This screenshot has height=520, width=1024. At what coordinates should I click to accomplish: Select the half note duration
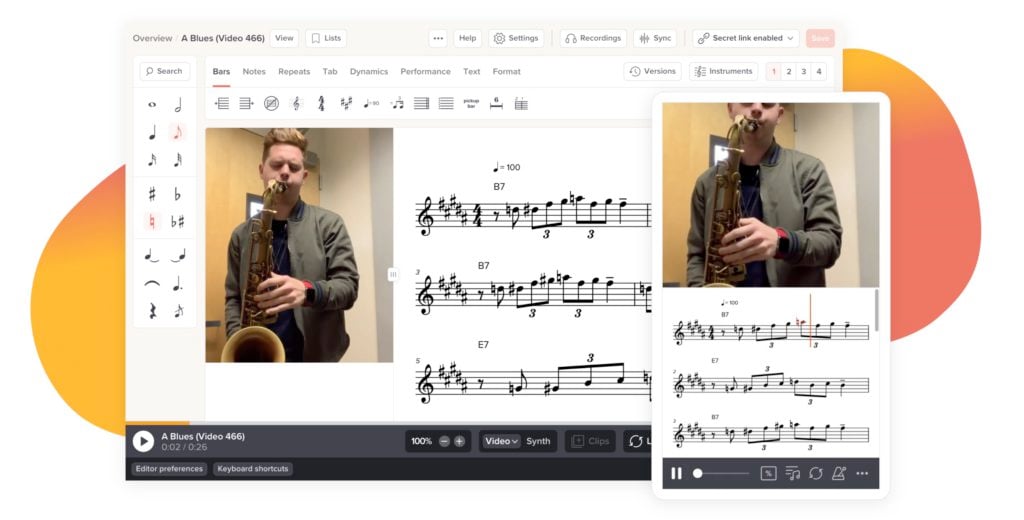(178, 105)
